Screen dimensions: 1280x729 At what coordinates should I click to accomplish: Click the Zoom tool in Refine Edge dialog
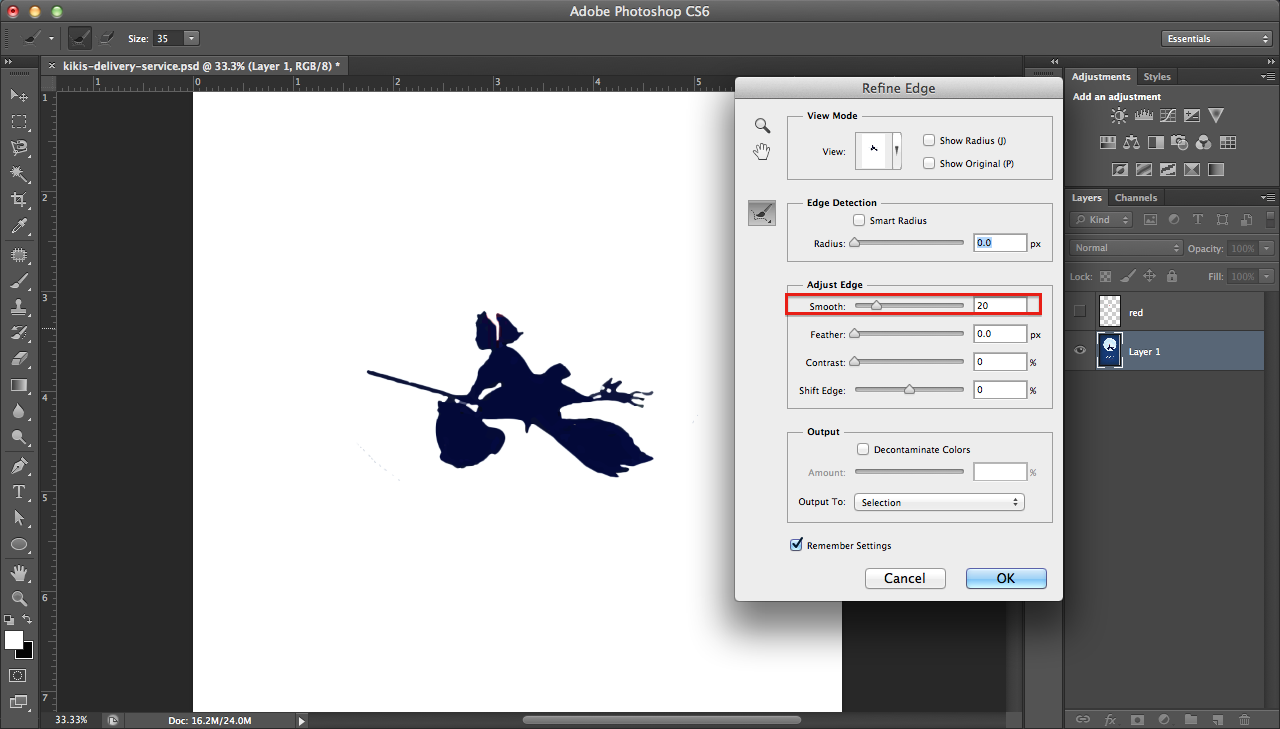coord(762,125)
